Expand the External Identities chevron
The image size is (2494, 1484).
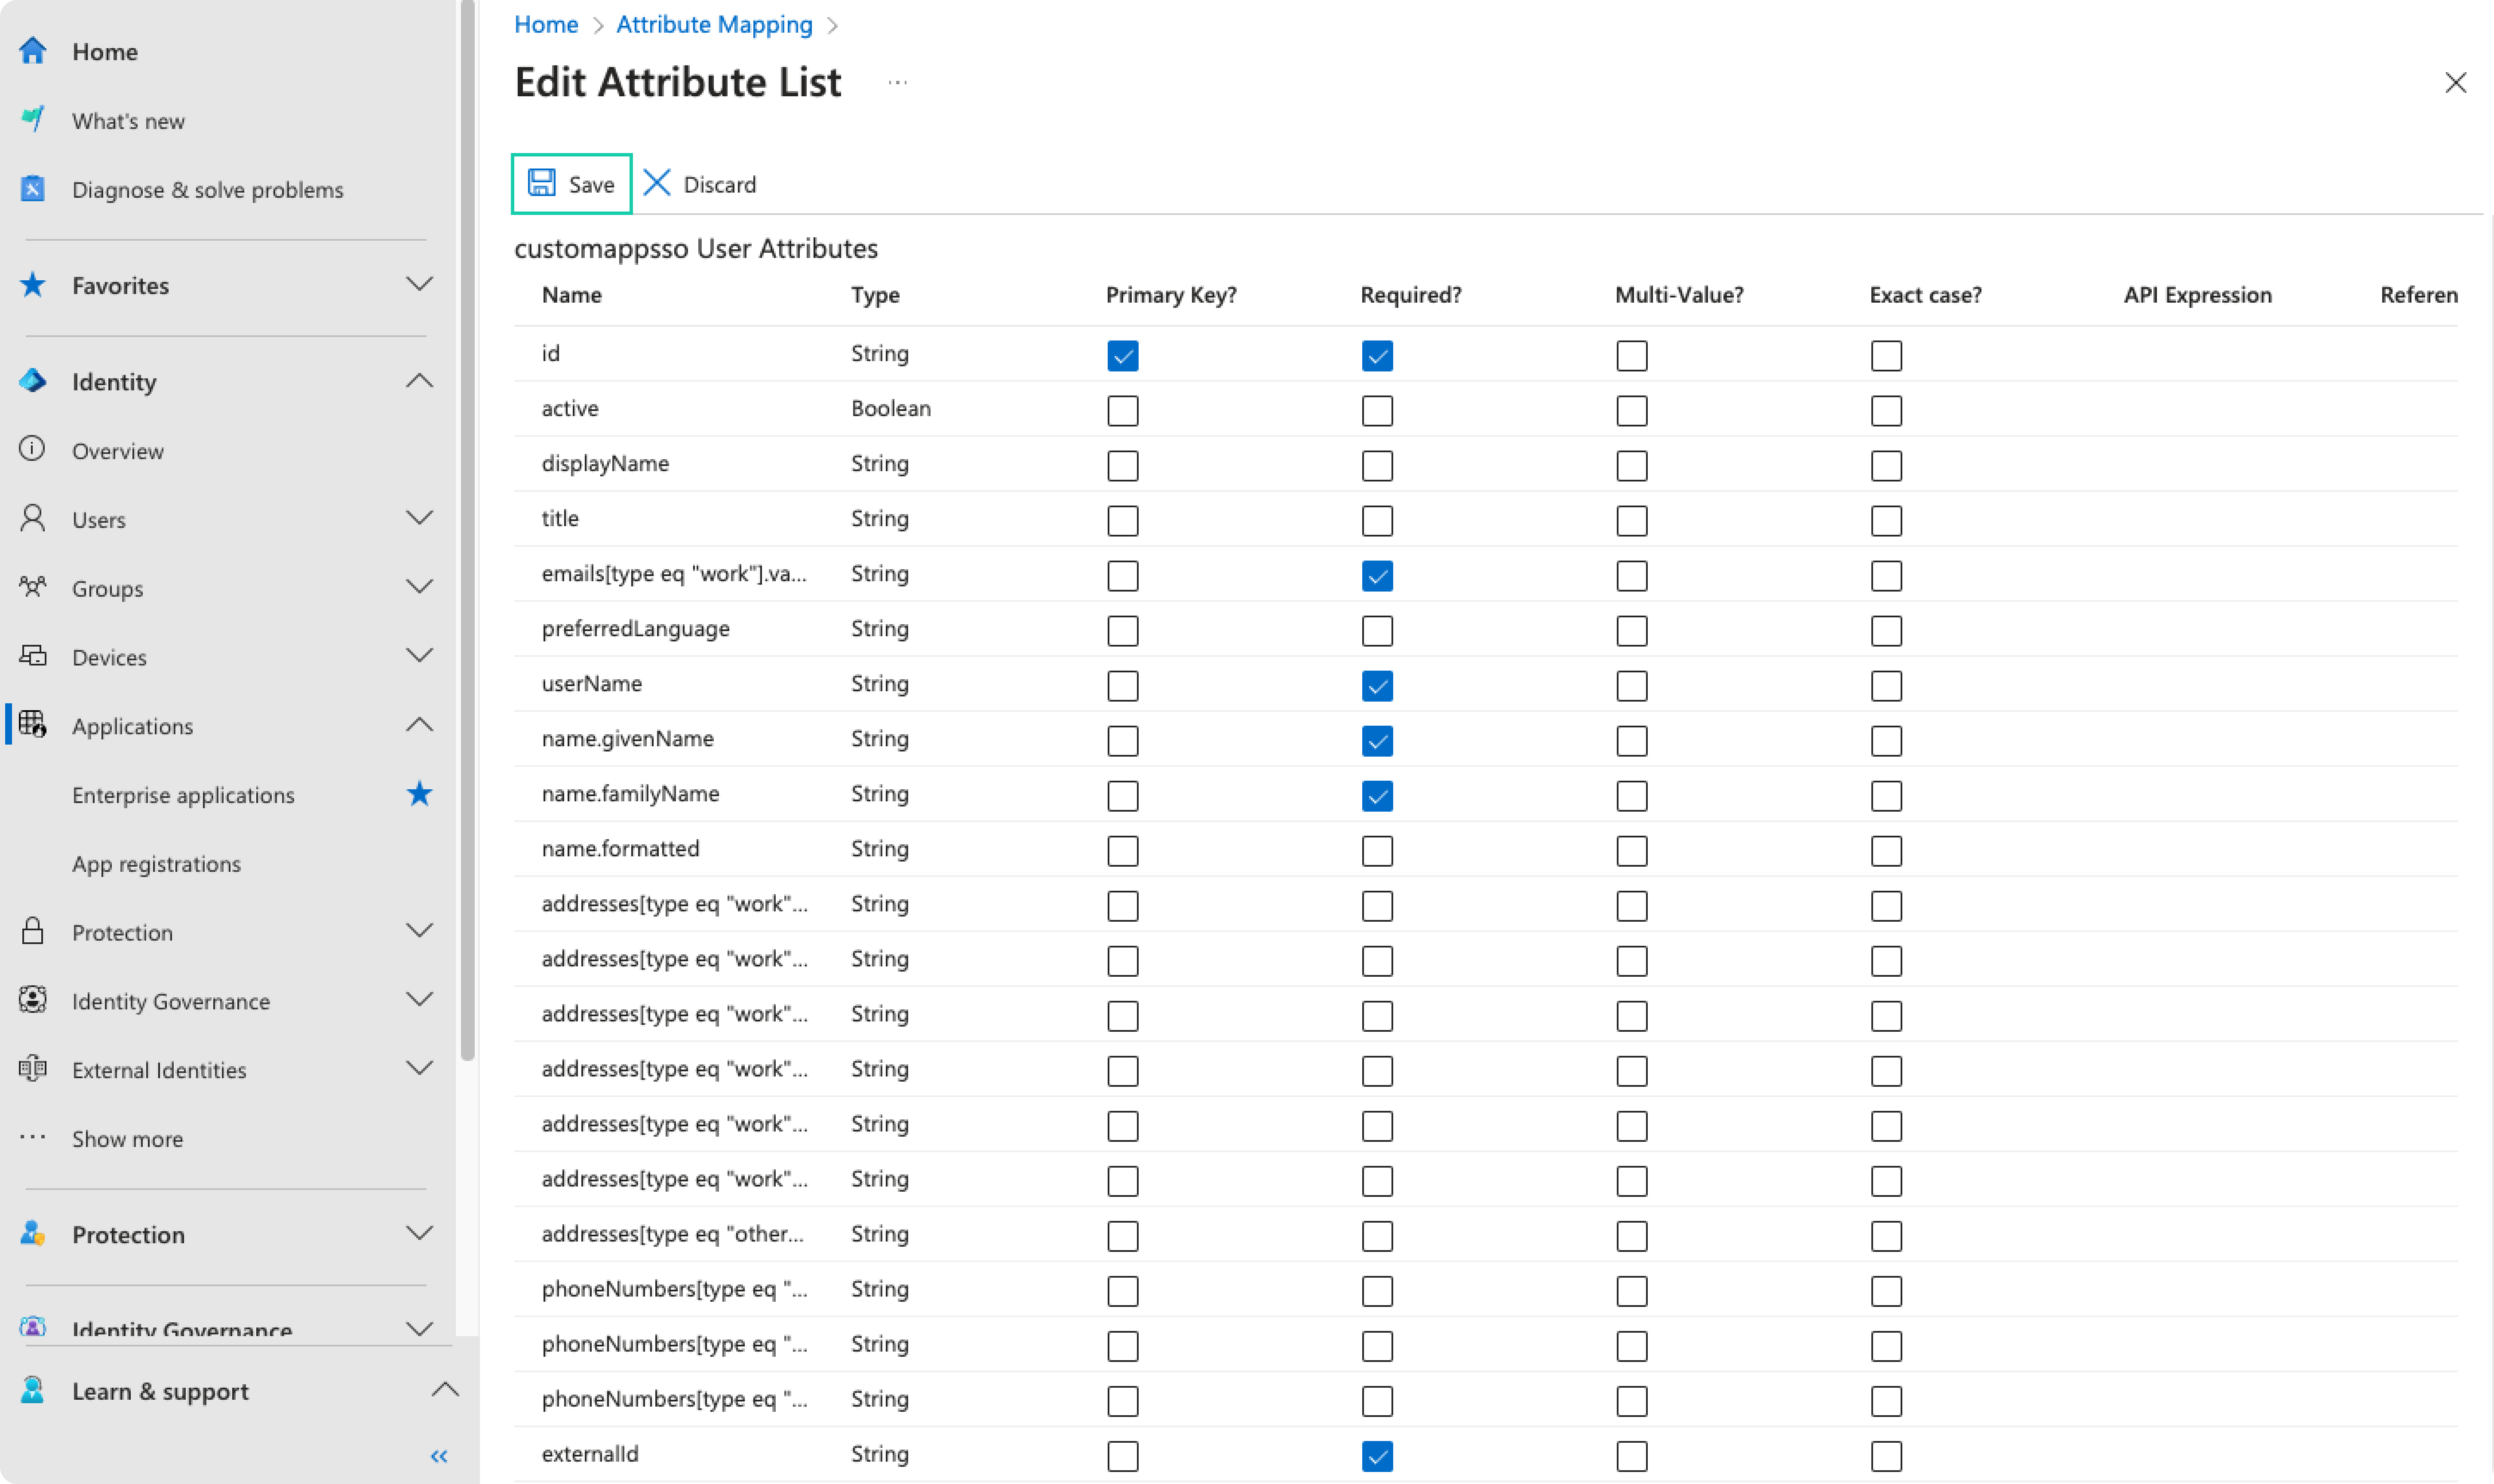[x=420, y=1068]
